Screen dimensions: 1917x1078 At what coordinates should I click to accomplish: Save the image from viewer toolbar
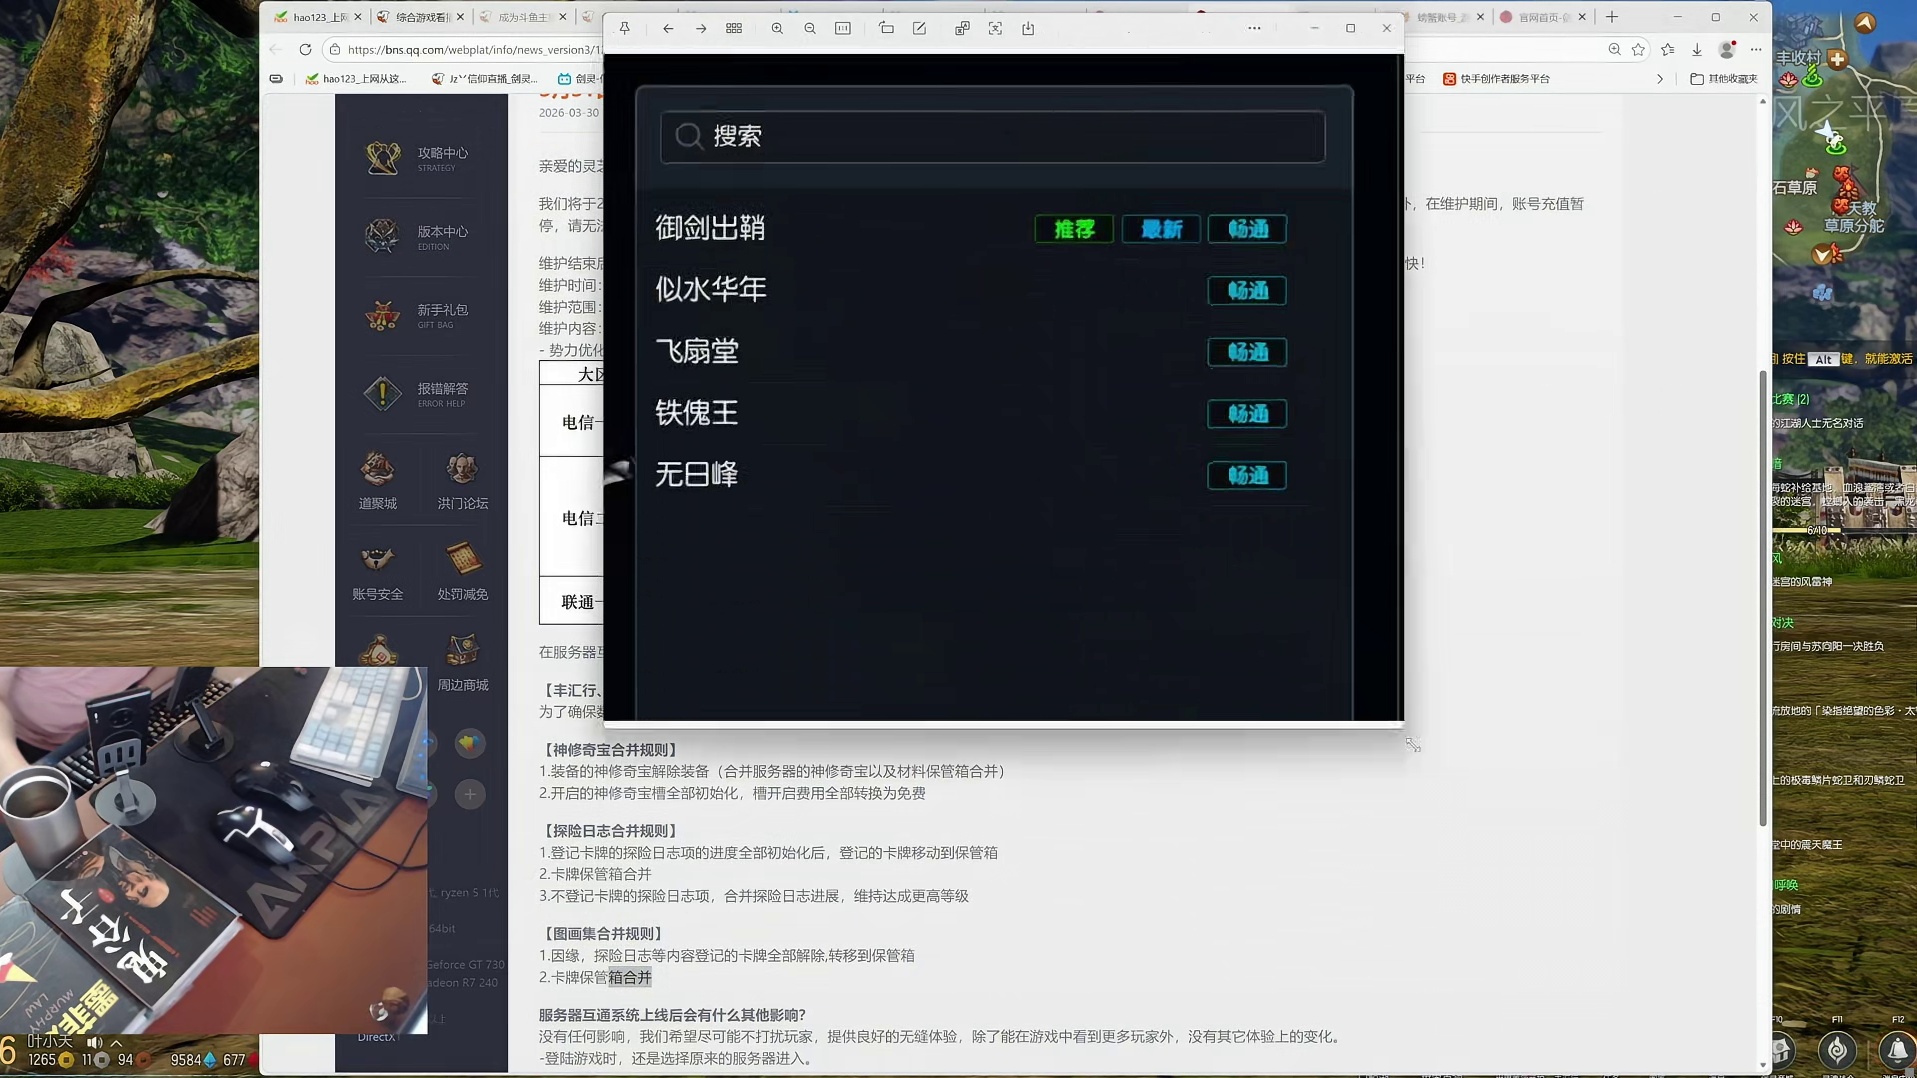pos(1028,29)
